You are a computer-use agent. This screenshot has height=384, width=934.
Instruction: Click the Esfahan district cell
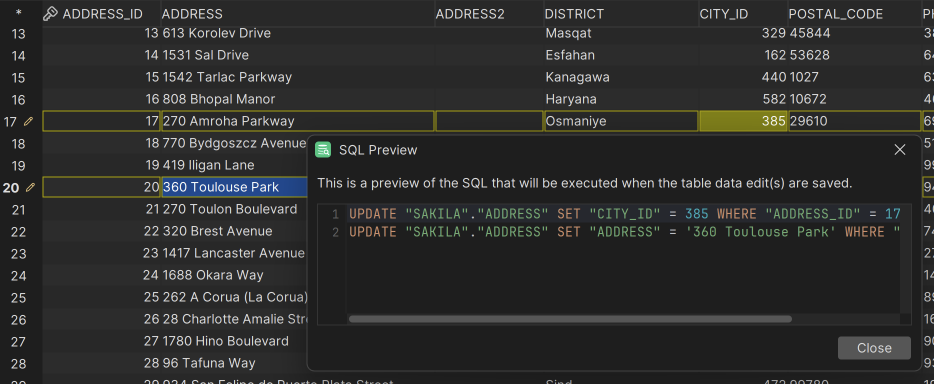click(621, 55)
